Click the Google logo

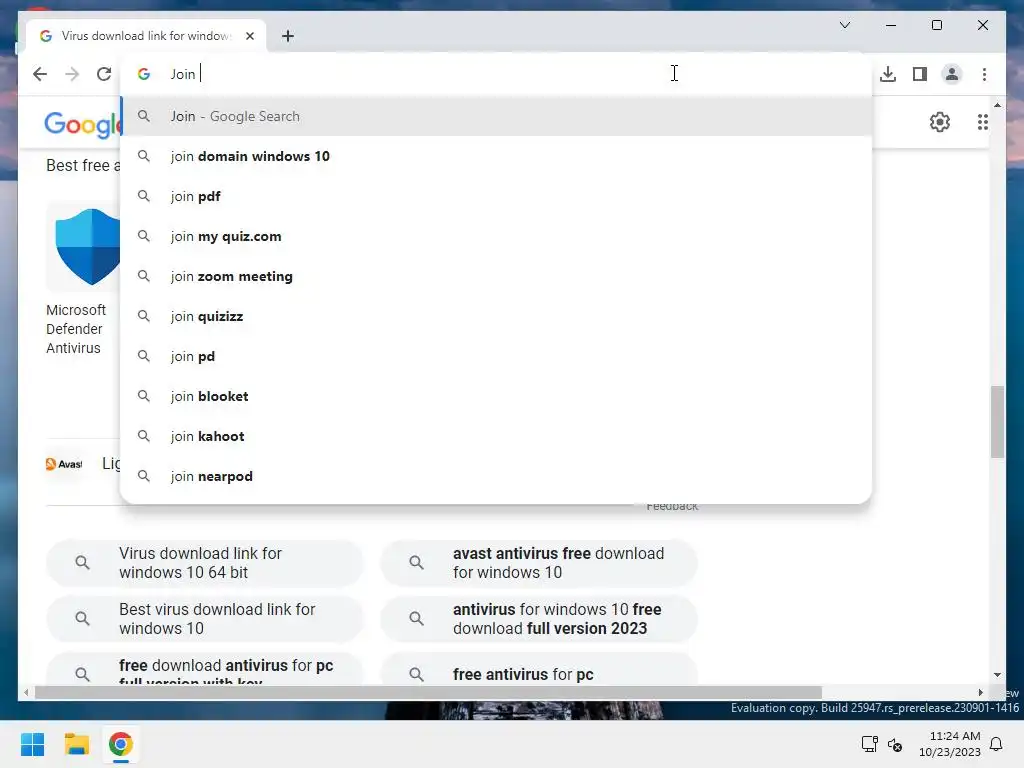point(82,123)
